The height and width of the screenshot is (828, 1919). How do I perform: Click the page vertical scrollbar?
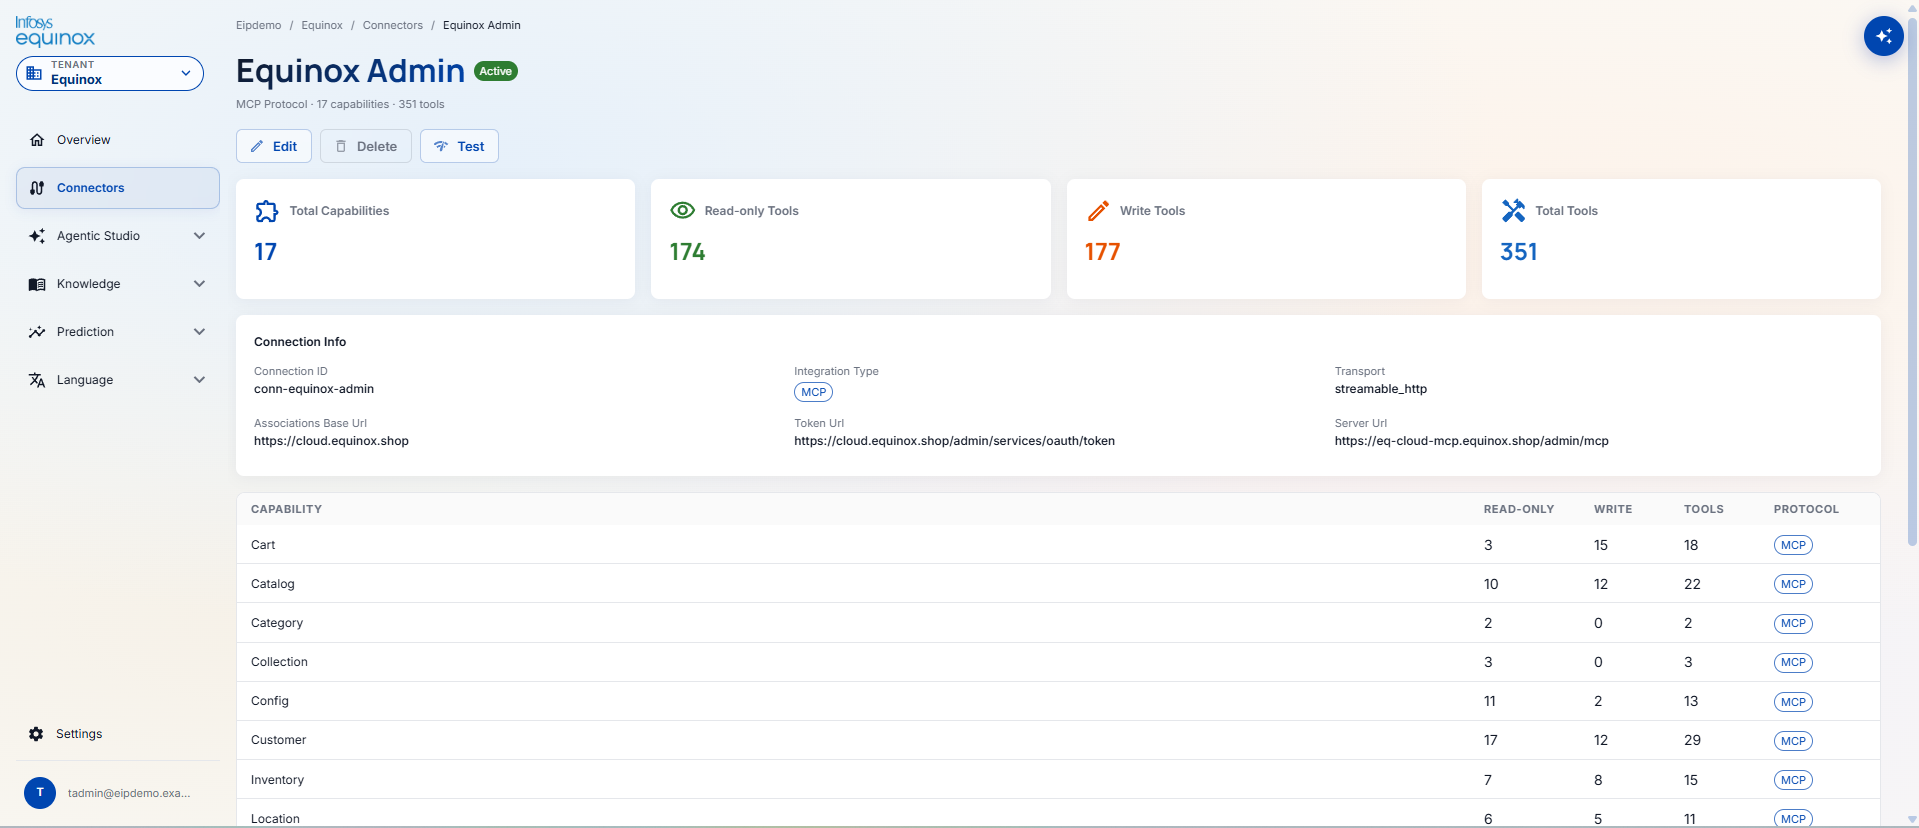[x=1912, y=280]
